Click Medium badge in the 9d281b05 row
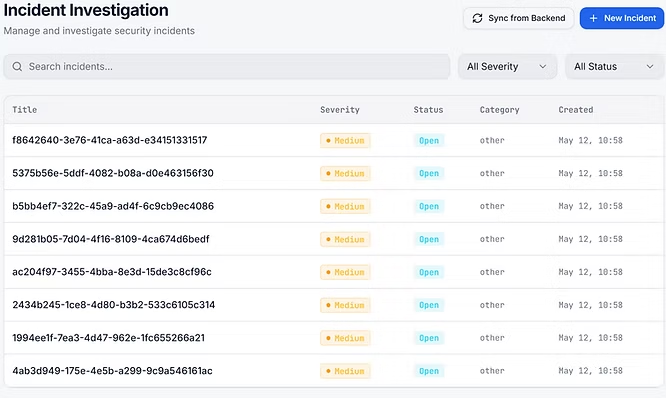The width and height of the screenshot is (666, 398). click(345, 239)
